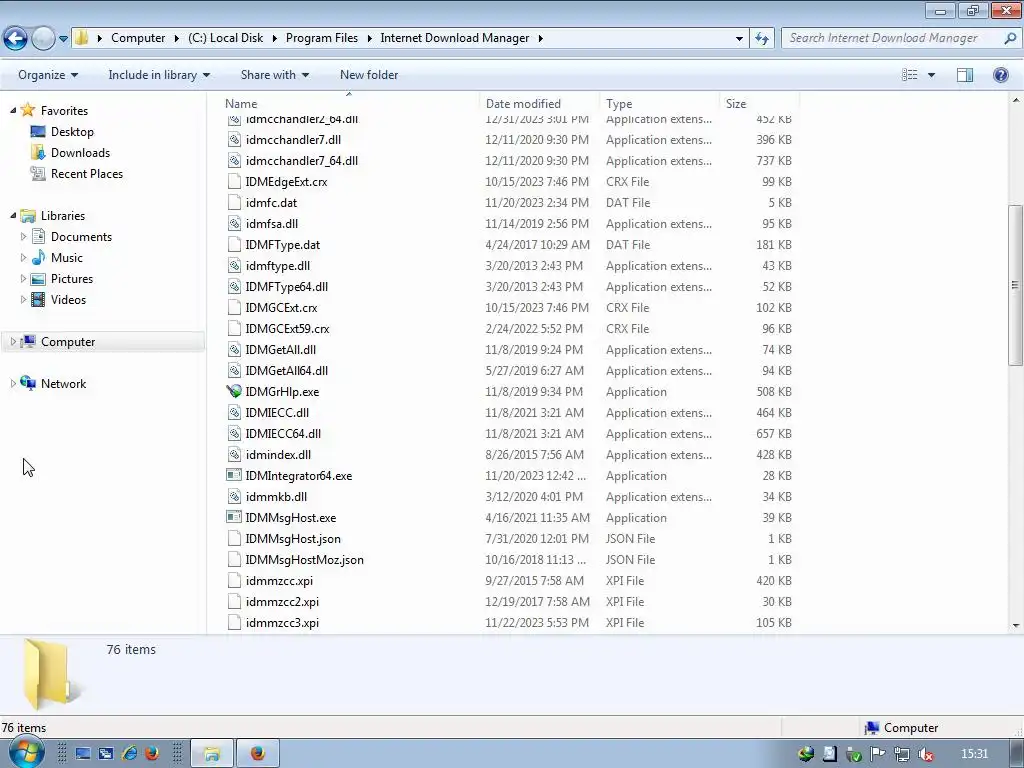Select the idmcchandler7.dll file icon

(234, 140)
